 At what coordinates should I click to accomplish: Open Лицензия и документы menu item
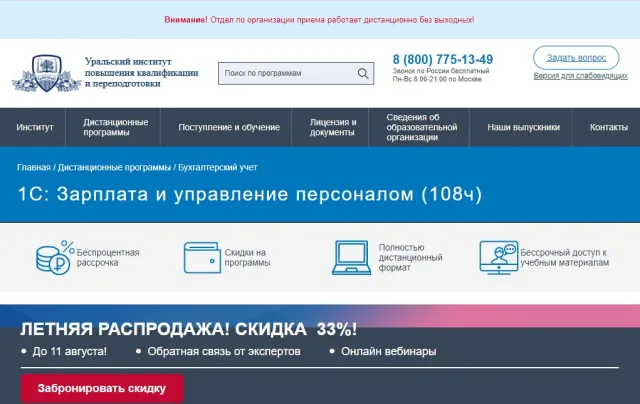[x=333, y=127]
